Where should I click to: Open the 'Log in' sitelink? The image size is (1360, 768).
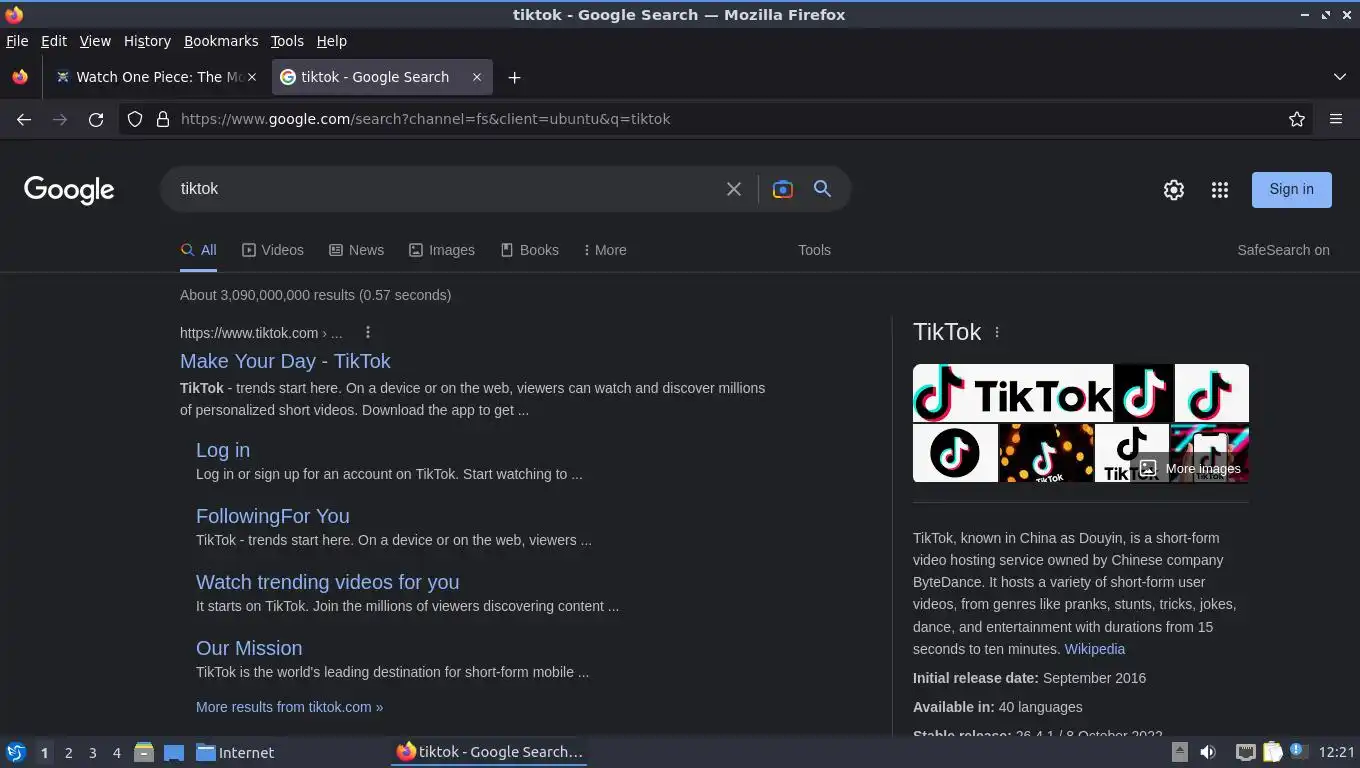click(x=223, y=450)
